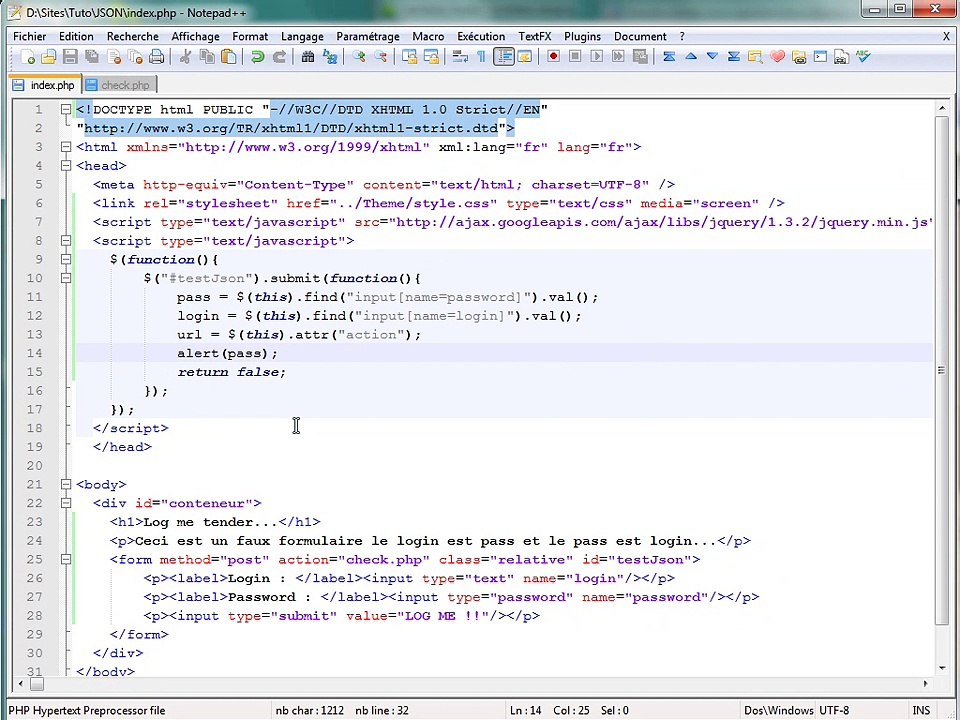Start macro recording with red dot
This screenshot has width=960, height=720.
coord(553,57)
